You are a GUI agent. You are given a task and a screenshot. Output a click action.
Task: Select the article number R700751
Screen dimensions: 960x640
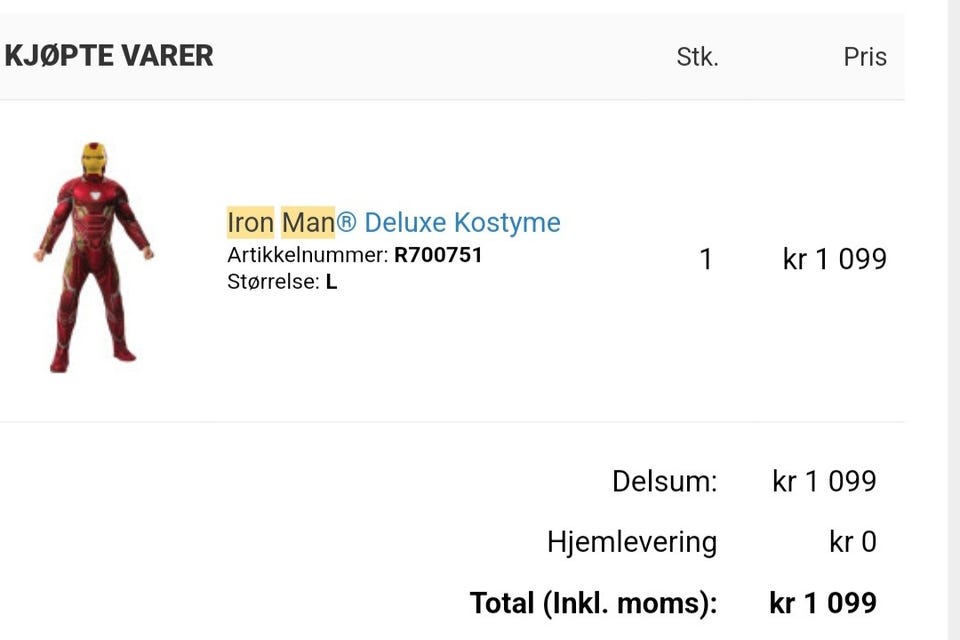tap(438, 255)
